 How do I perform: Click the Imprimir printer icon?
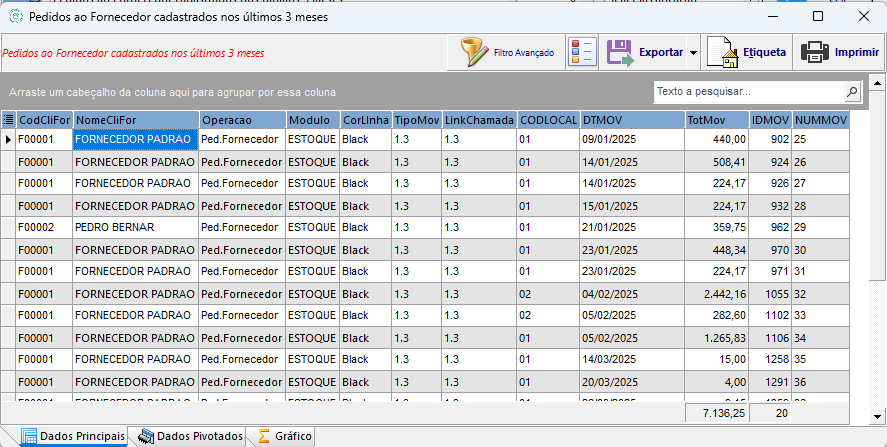click(x=814, y=52)
